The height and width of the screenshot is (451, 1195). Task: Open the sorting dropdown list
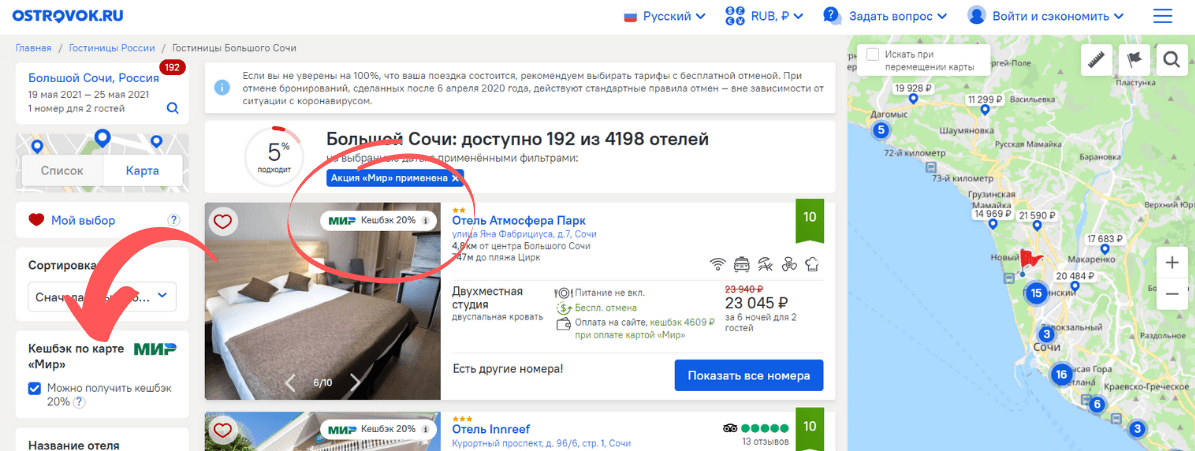(x=102, y=296)
